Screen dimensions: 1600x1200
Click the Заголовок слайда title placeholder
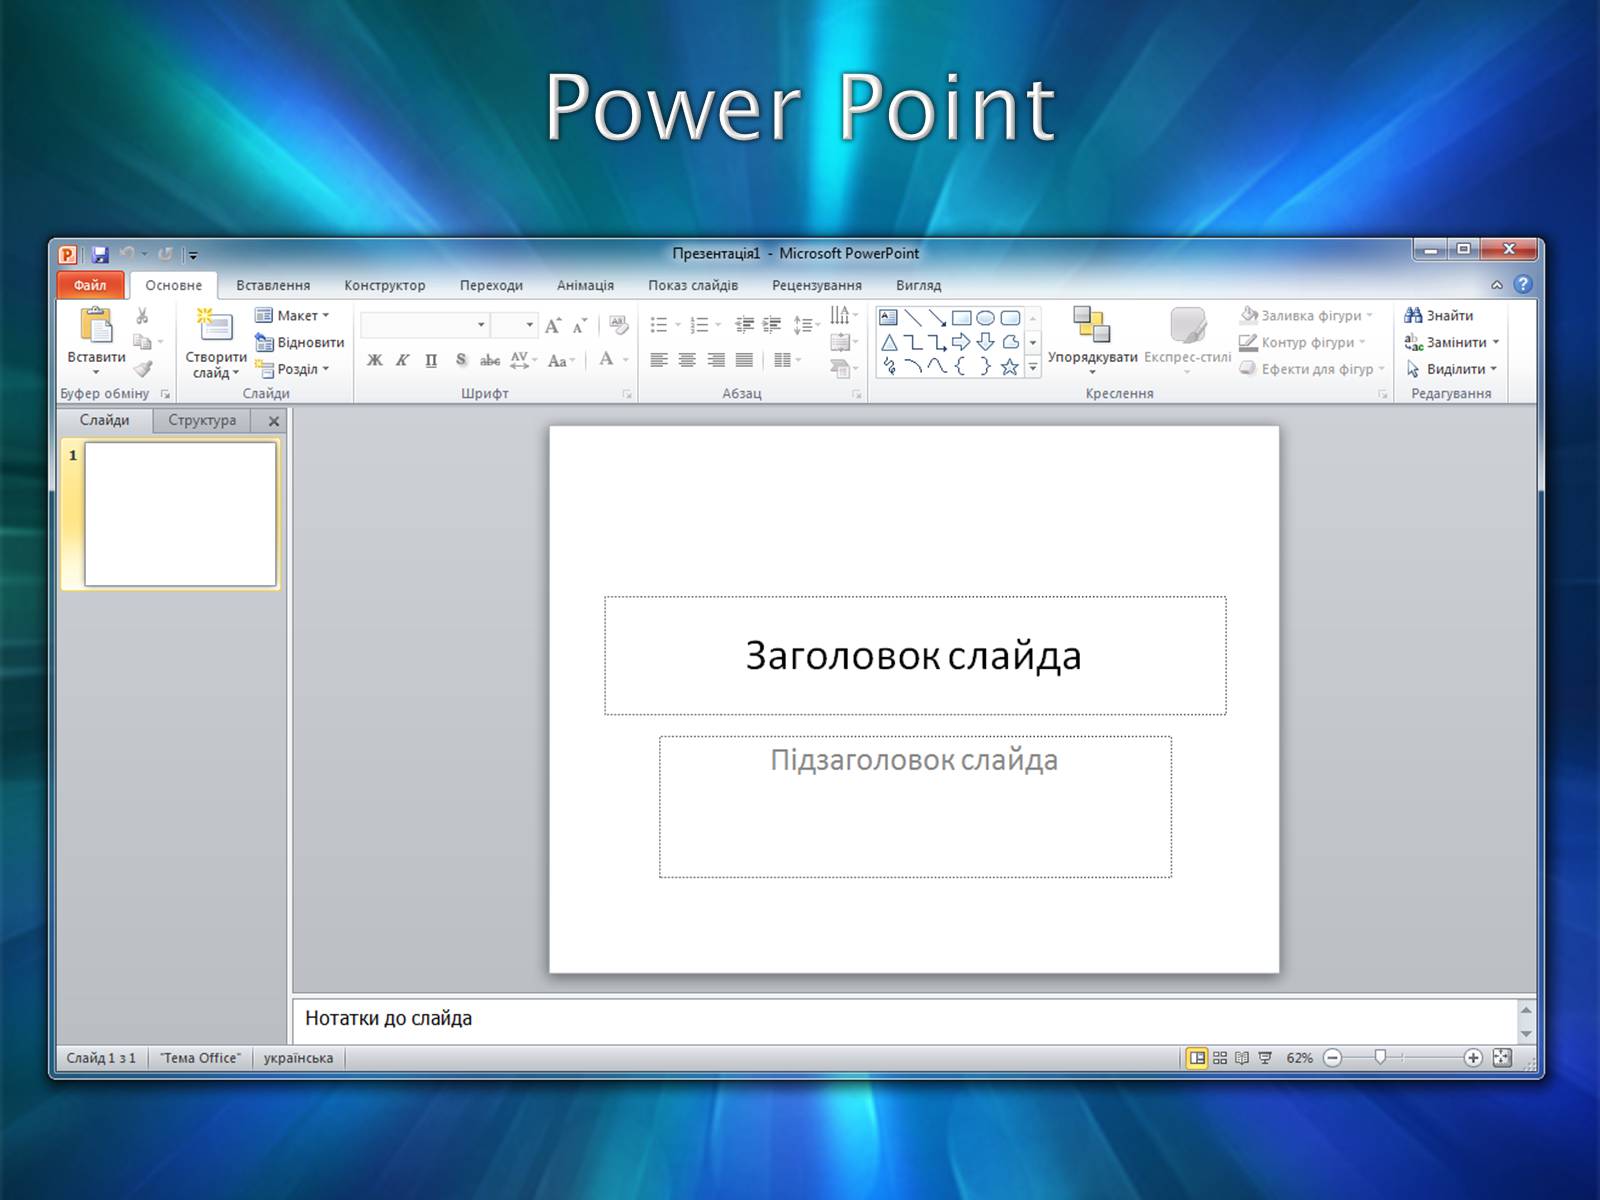point(914,656)
